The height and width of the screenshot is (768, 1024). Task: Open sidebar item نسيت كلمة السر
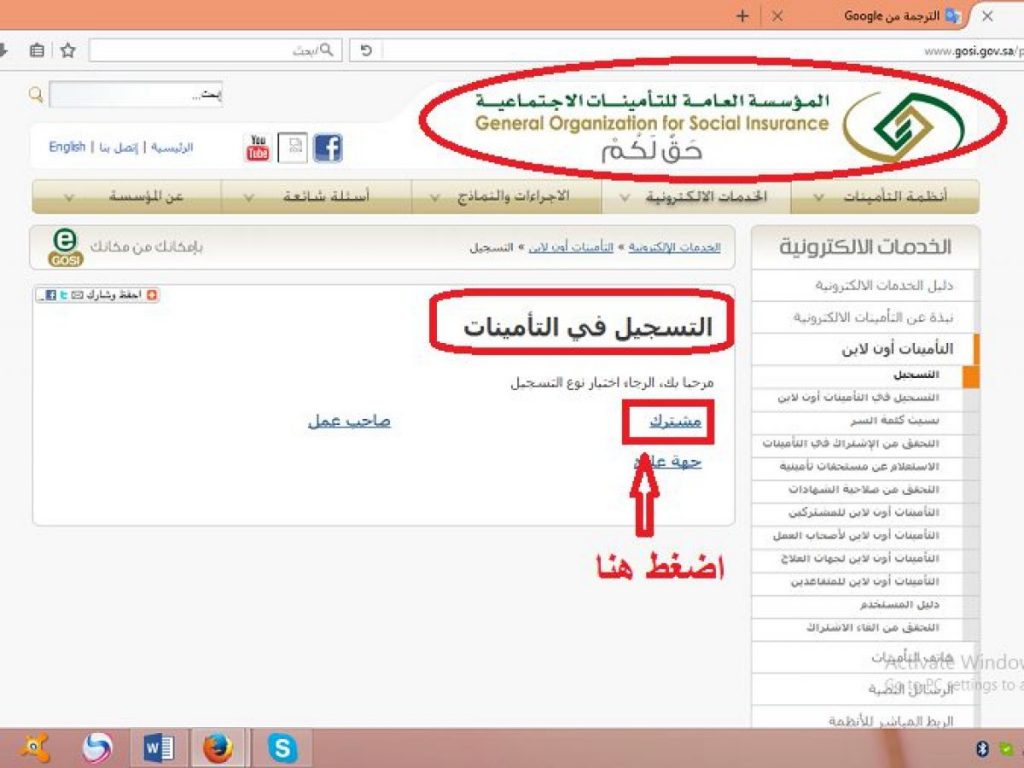click(x=895, y=421)
